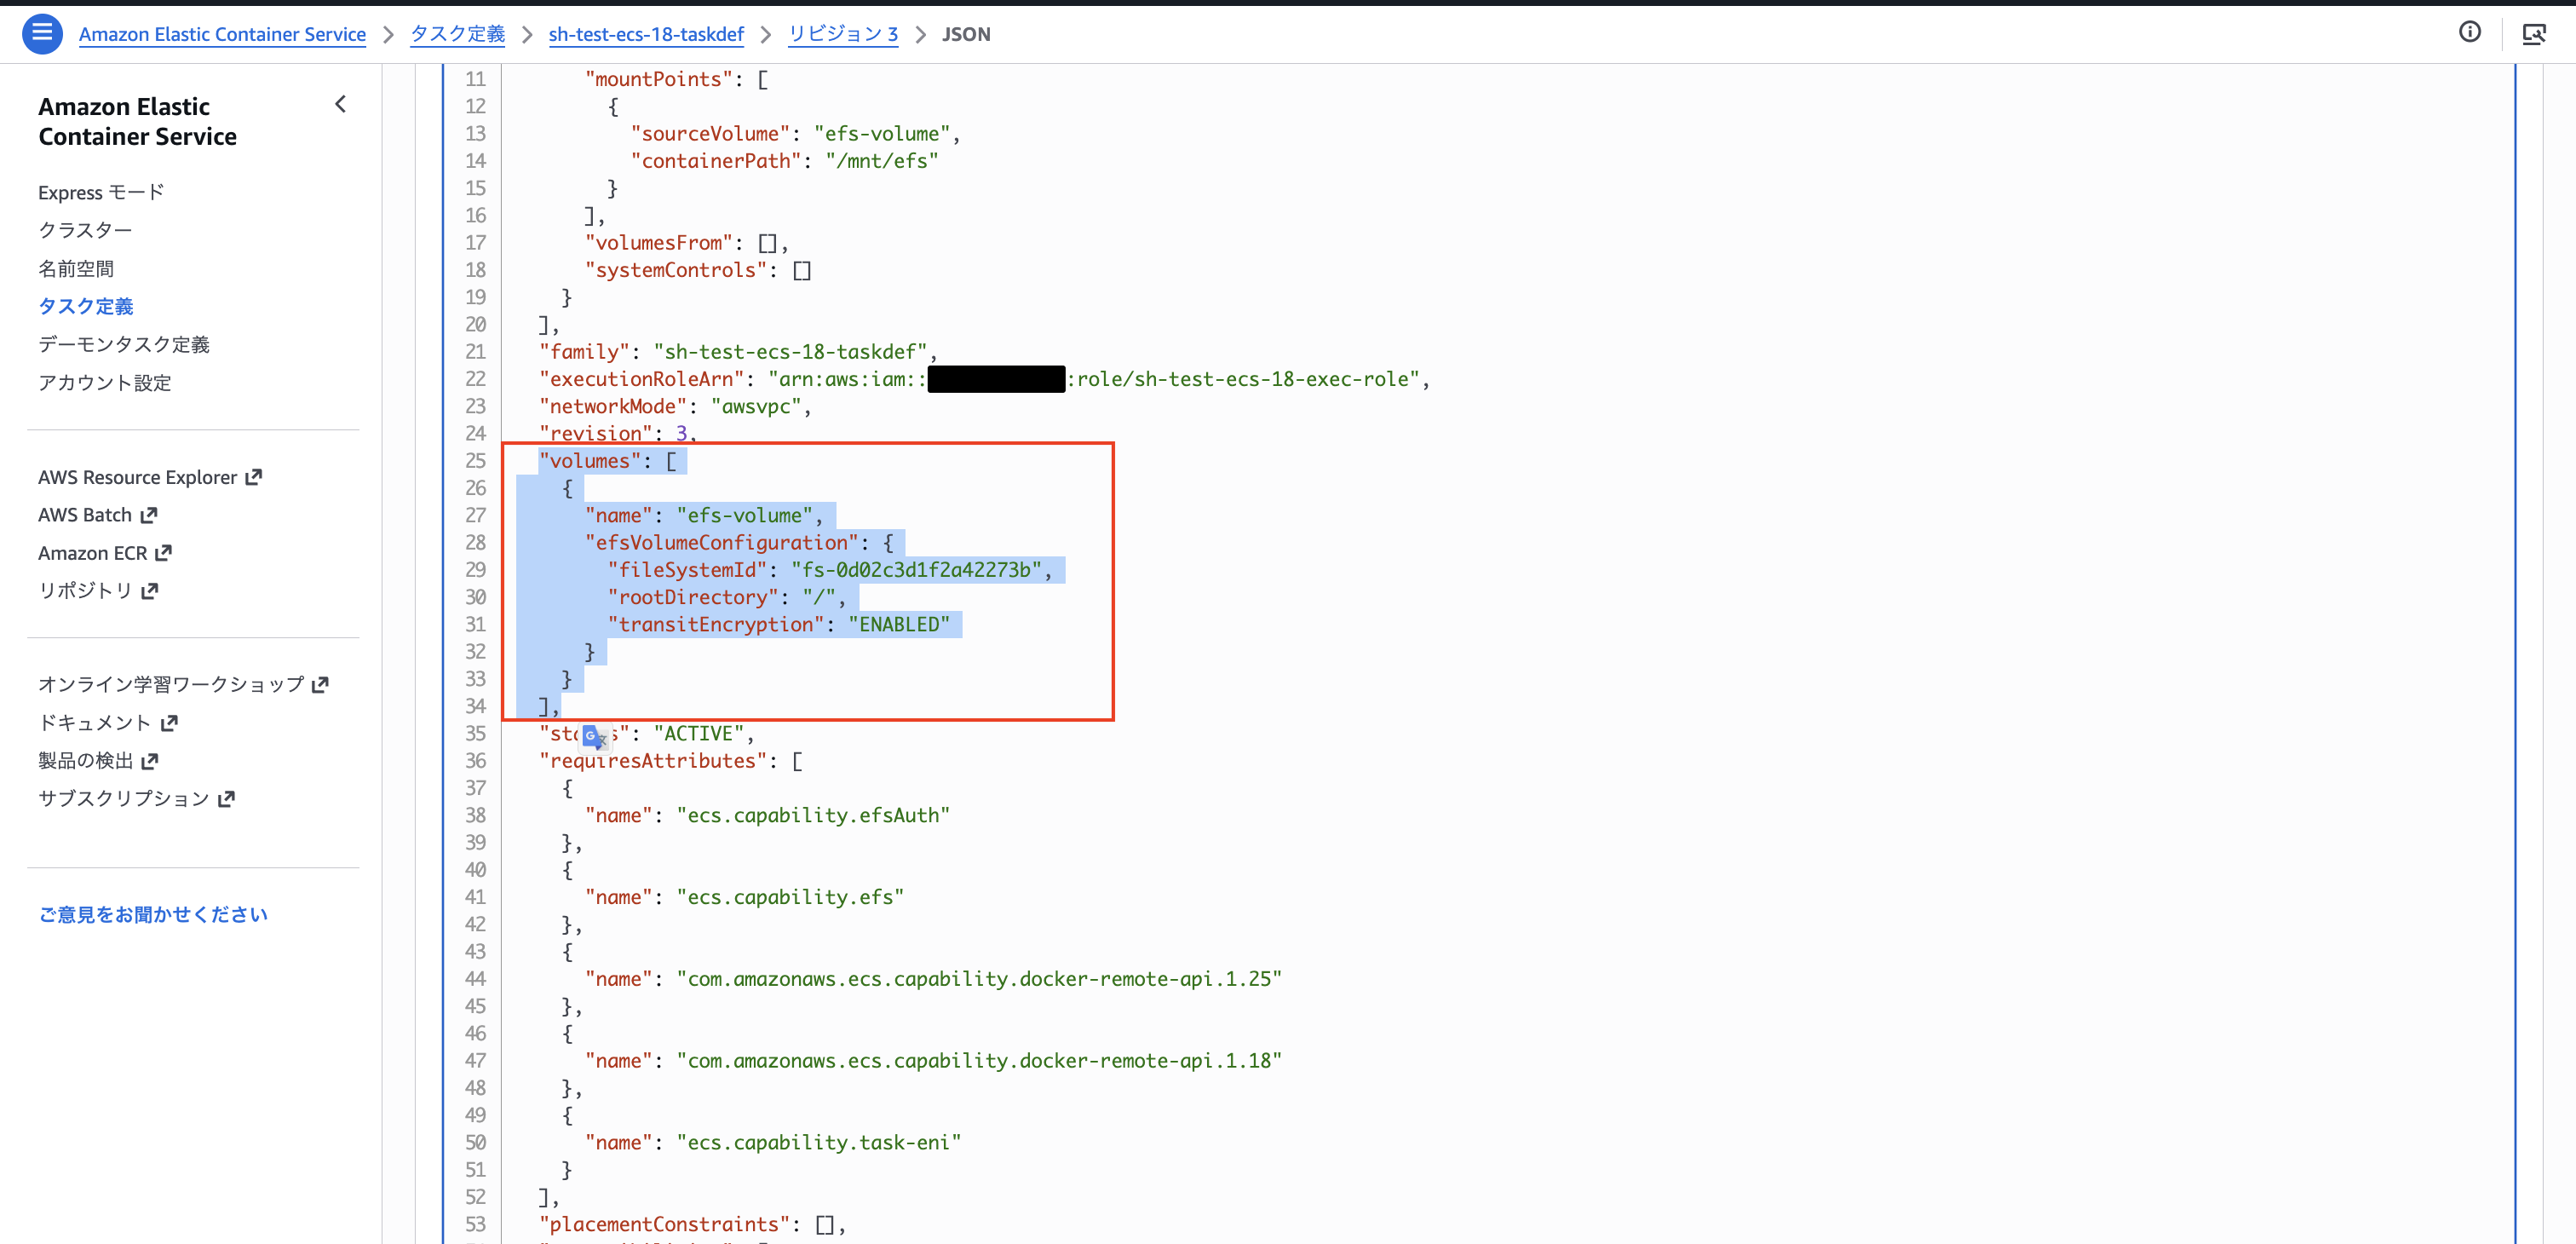Select デーモンタスク定義 in sidebar
Viewport: 2576px width, 1244px height.
(x=124, y=344)
